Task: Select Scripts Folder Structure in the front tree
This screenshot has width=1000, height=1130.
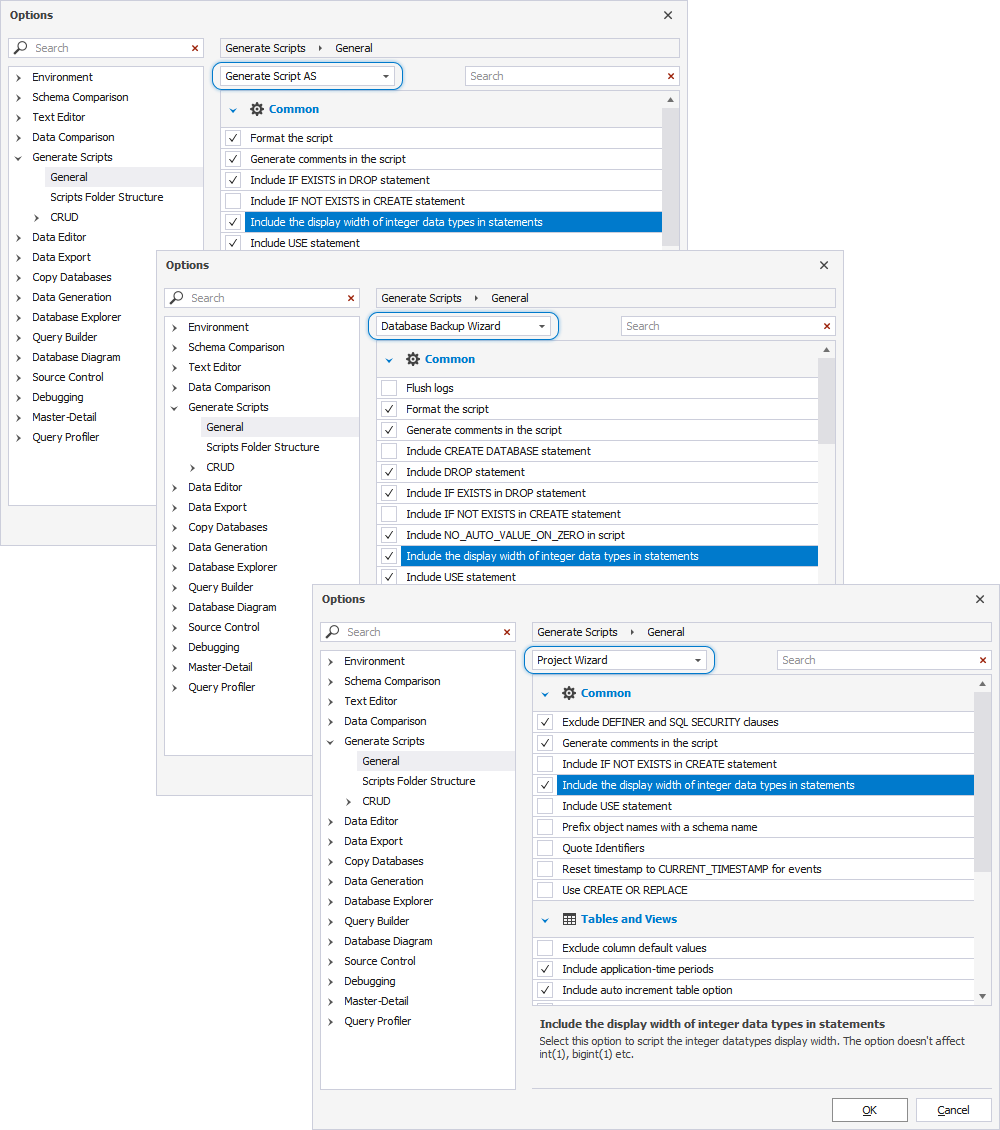Action: [419, 781]
